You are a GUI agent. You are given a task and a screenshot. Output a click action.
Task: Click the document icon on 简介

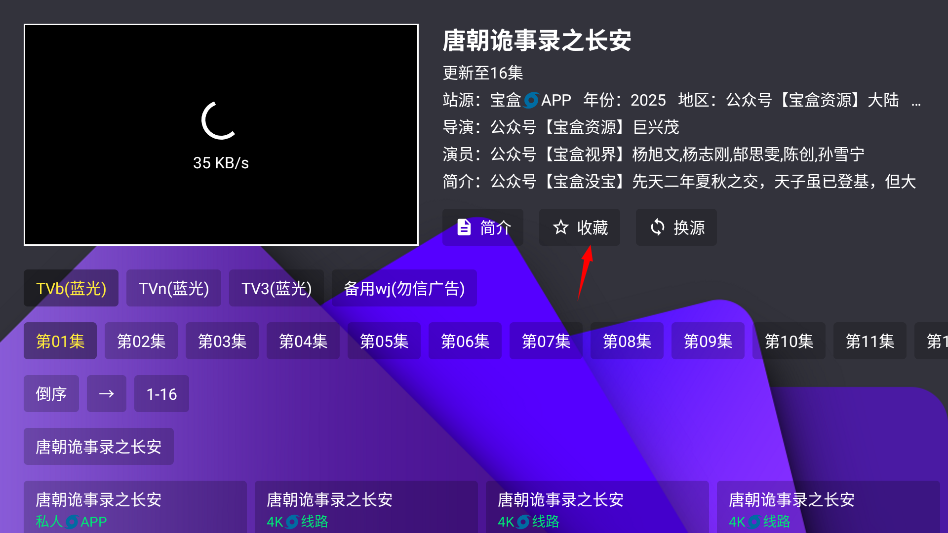[x=464, y=227]
